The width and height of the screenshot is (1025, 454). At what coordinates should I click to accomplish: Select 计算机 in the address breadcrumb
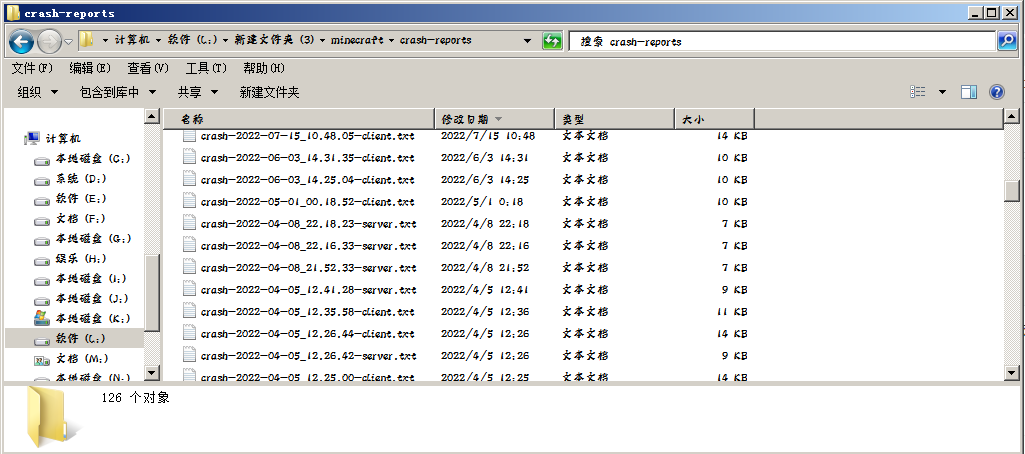coord(131,40)
